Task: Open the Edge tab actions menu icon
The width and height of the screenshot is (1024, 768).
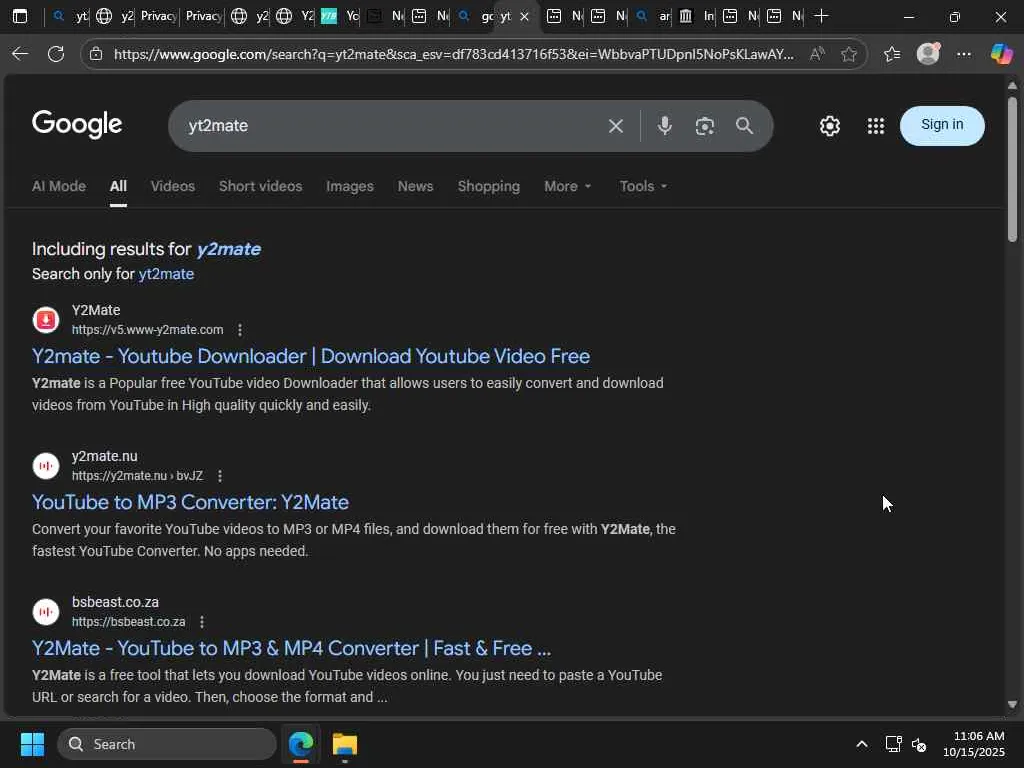Action: click(20, 16)
